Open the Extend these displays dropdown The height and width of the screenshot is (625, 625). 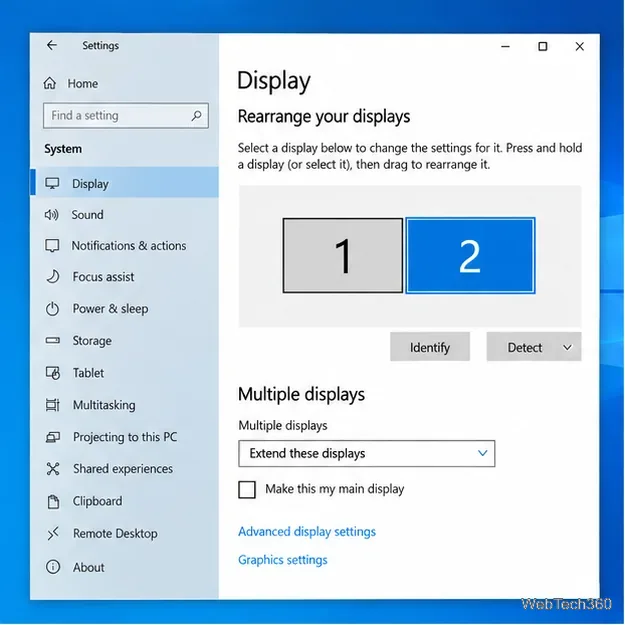click(x=367, y=454)
